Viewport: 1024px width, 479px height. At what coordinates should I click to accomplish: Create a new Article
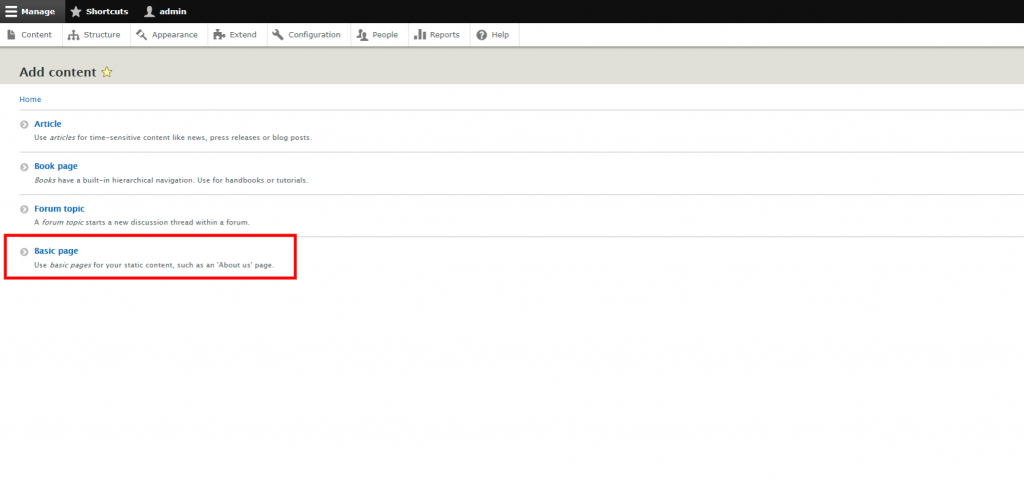47,124
